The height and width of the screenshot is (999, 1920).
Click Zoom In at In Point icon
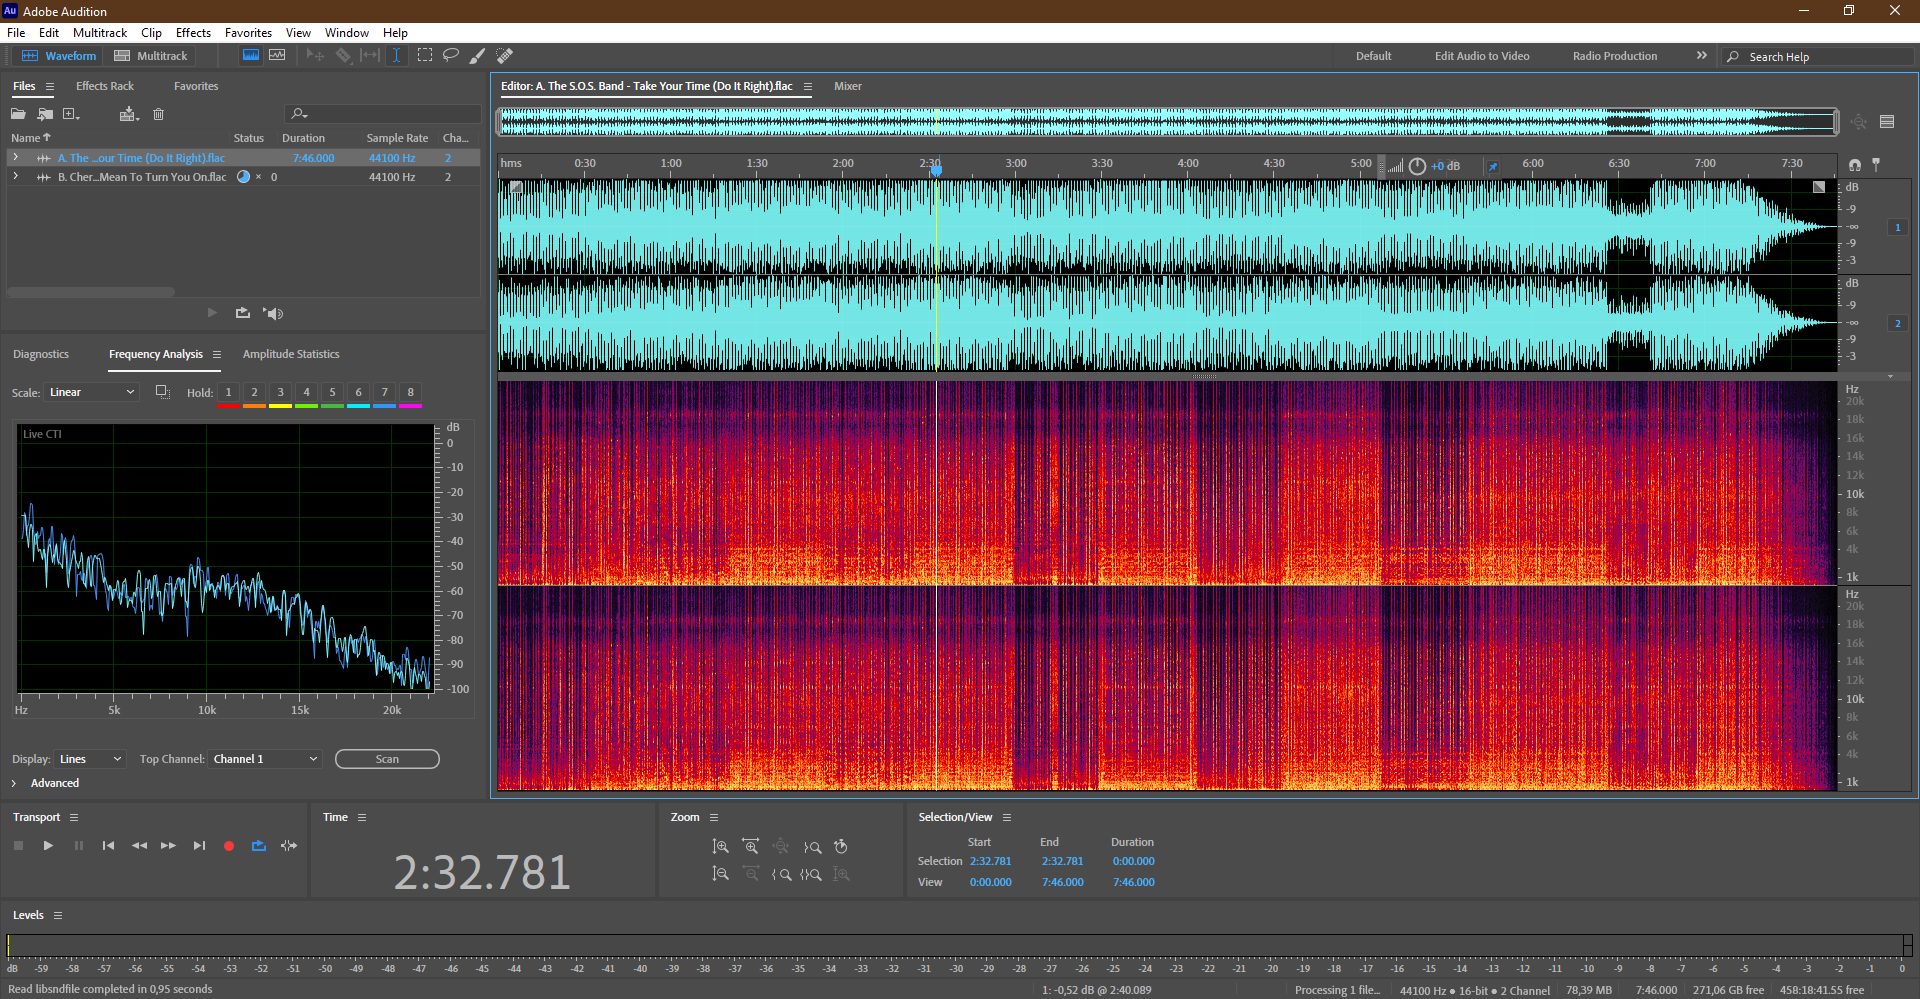(x=781, y=874)
